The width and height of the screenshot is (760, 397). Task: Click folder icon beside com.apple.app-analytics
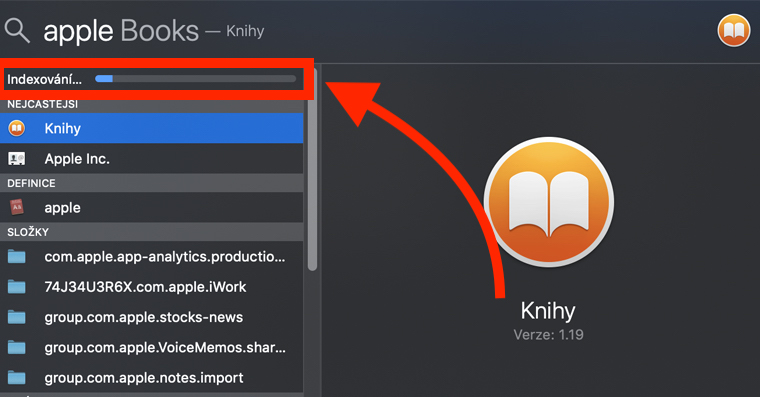(17, 256)
